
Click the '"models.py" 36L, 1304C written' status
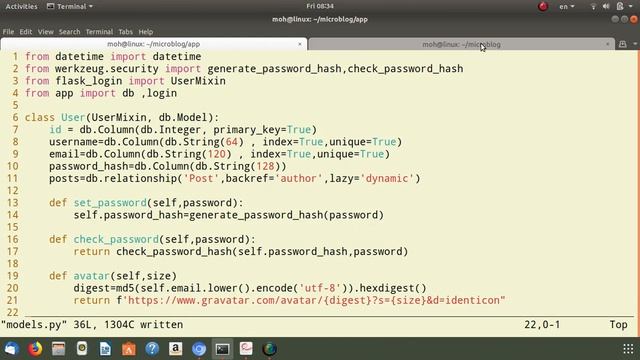tap(92, 325)
